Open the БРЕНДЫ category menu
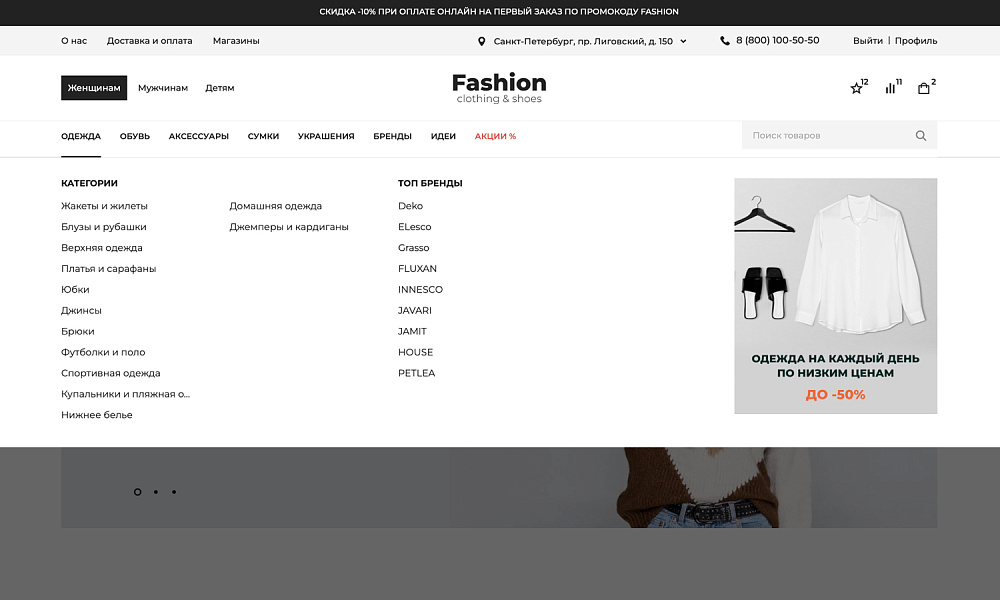Screen dimensions: 1000x600 coord(392,135)
